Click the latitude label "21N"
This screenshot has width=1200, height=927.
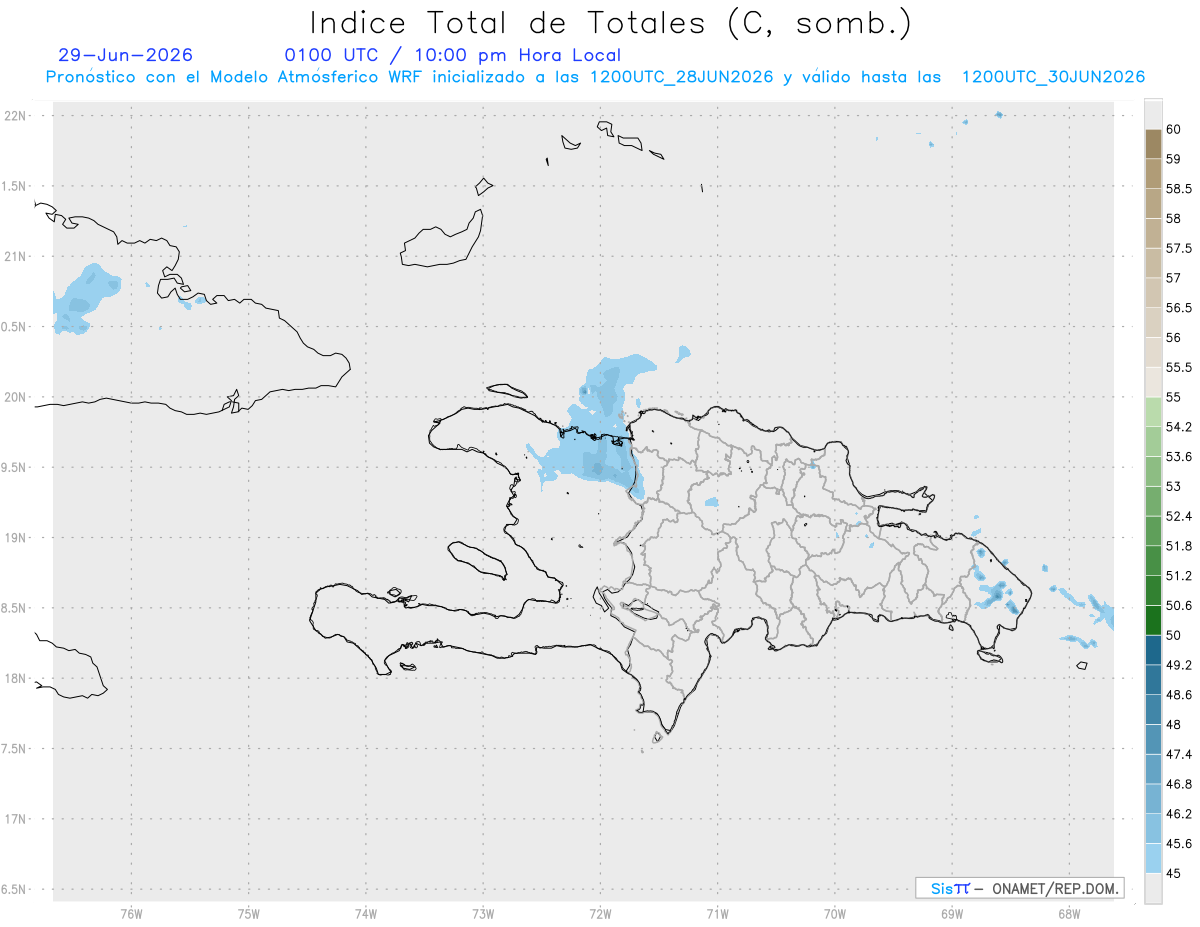(x=15, y=256)
